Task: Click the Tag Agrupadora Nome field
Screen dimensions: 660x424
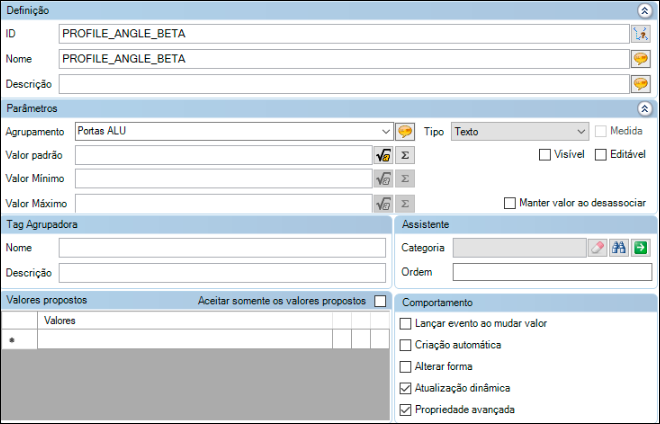Action: (222, 248)
